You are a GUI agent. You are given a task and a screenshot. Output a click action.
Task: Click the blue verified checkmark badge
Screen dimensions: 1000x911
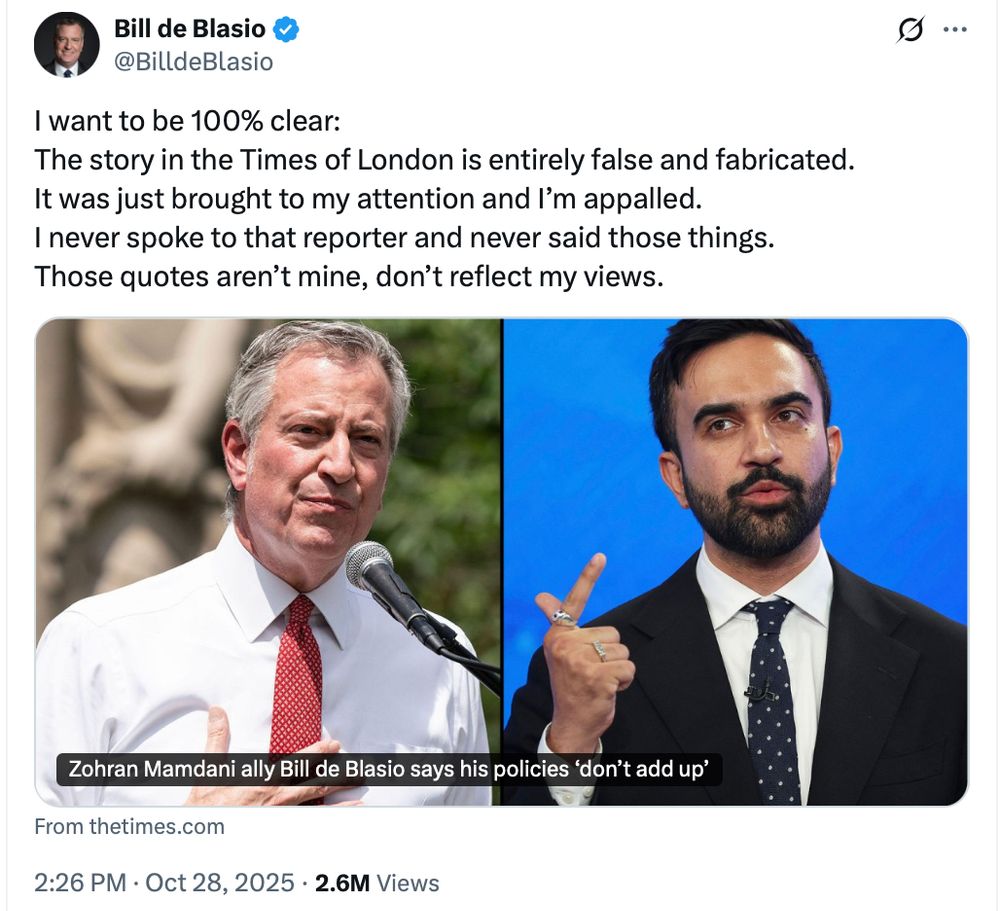click(286, 29)
